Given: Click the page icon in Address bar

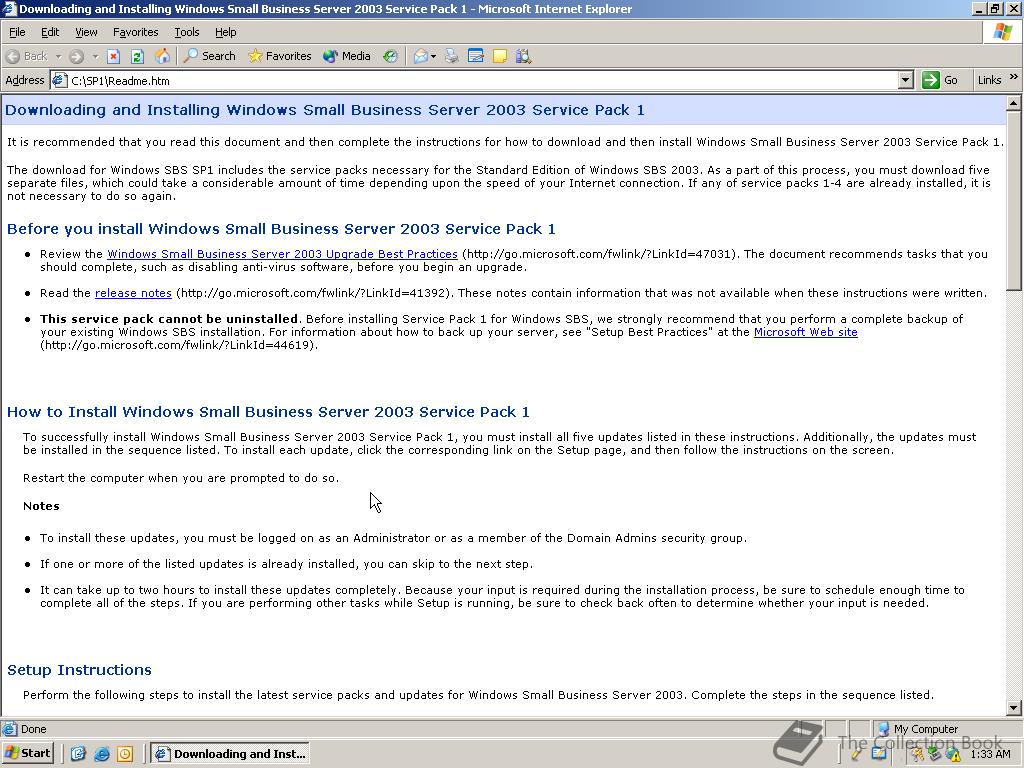Looking at the screenshot, I should pos(59,80).
